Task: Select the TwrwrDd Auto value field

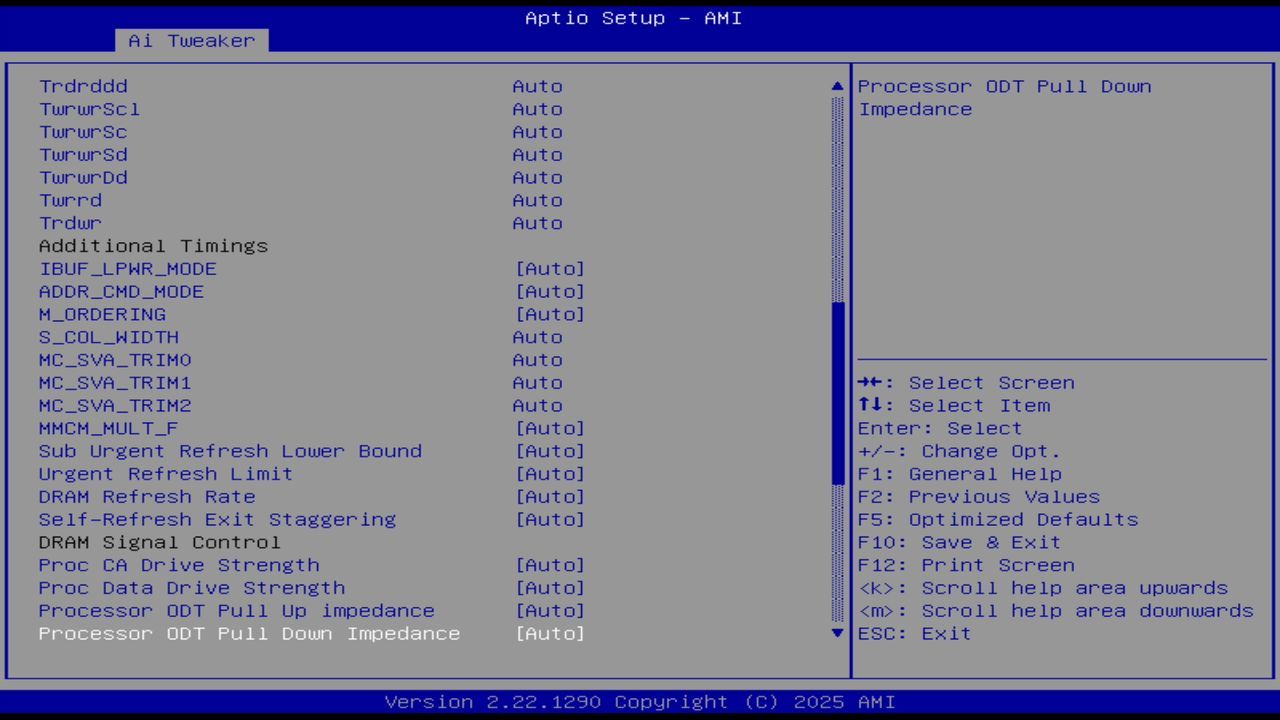Action: [538, 178]
